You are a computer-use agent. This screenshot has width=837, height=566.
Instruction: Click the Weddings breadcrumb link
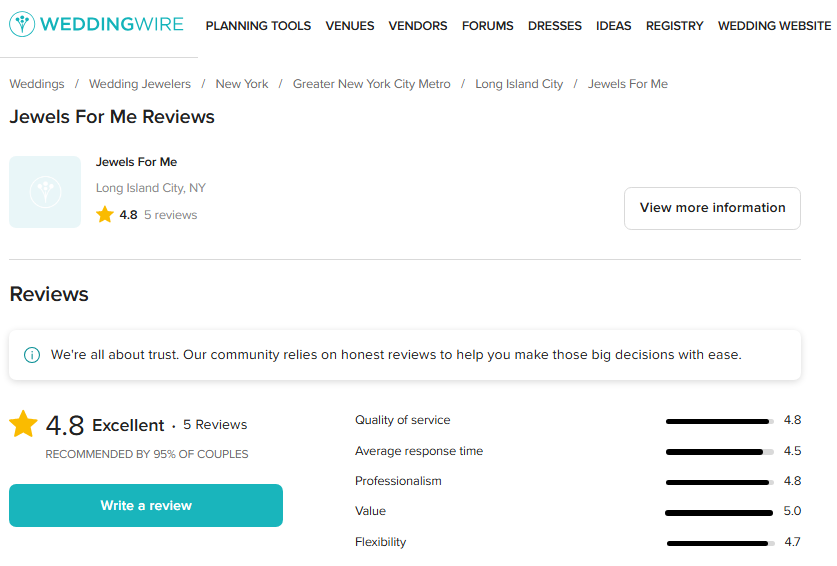pos(37,84)
